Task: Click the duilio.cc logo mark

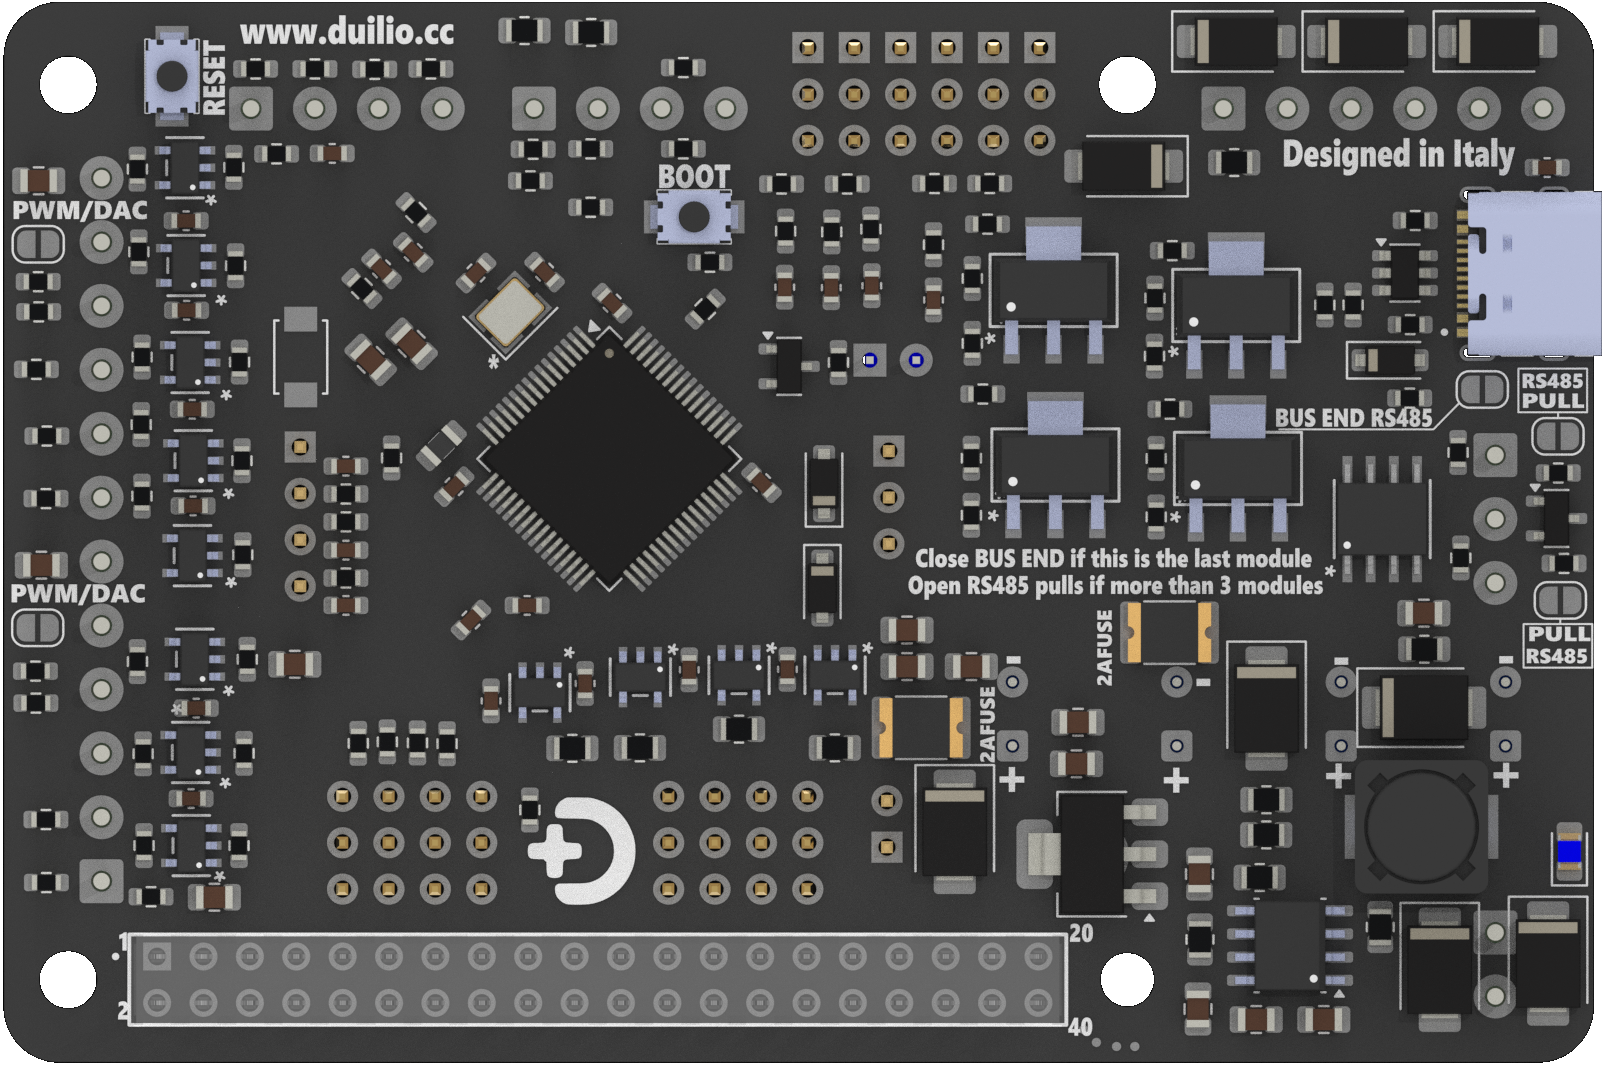Action: pos(581,852)
